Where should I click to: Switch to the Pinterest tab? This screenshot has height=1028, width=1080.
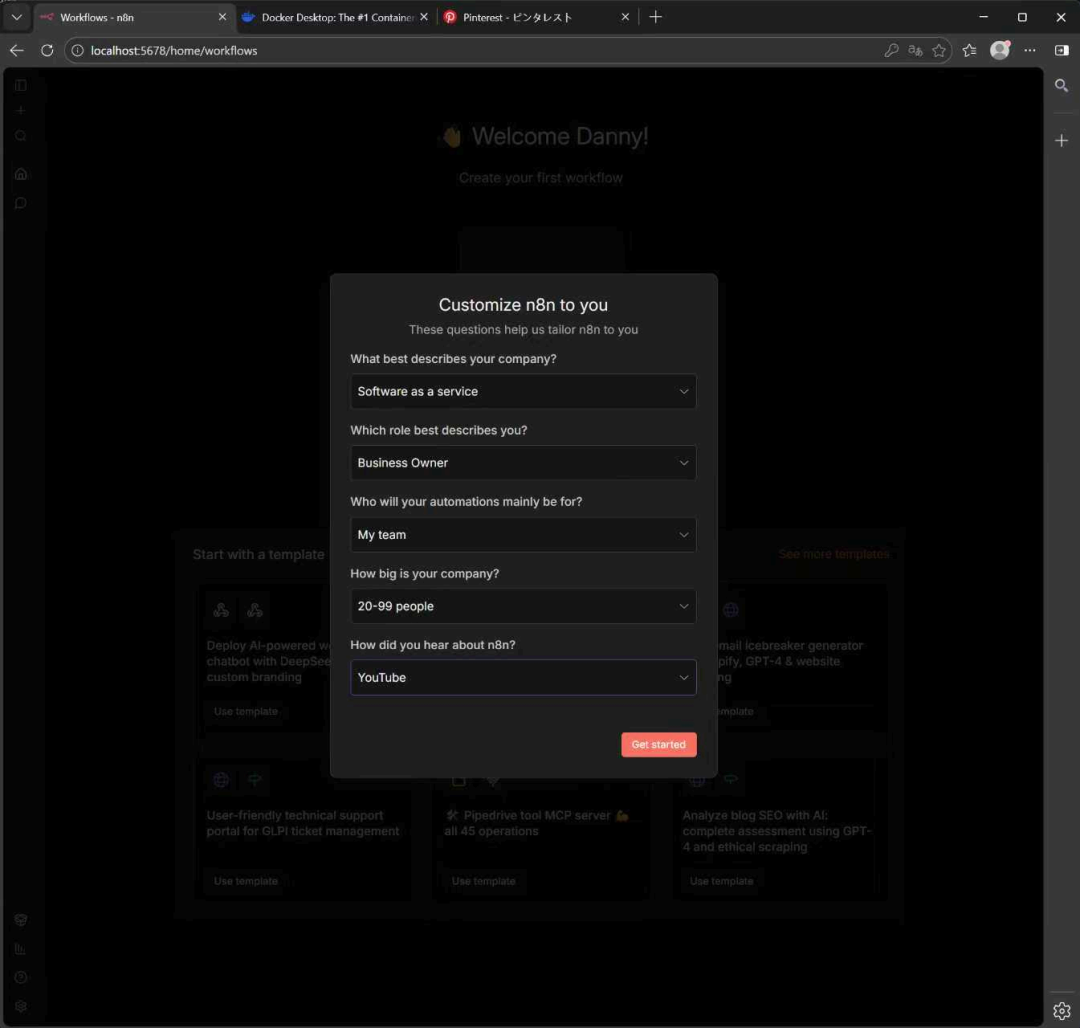click(530, 17)
